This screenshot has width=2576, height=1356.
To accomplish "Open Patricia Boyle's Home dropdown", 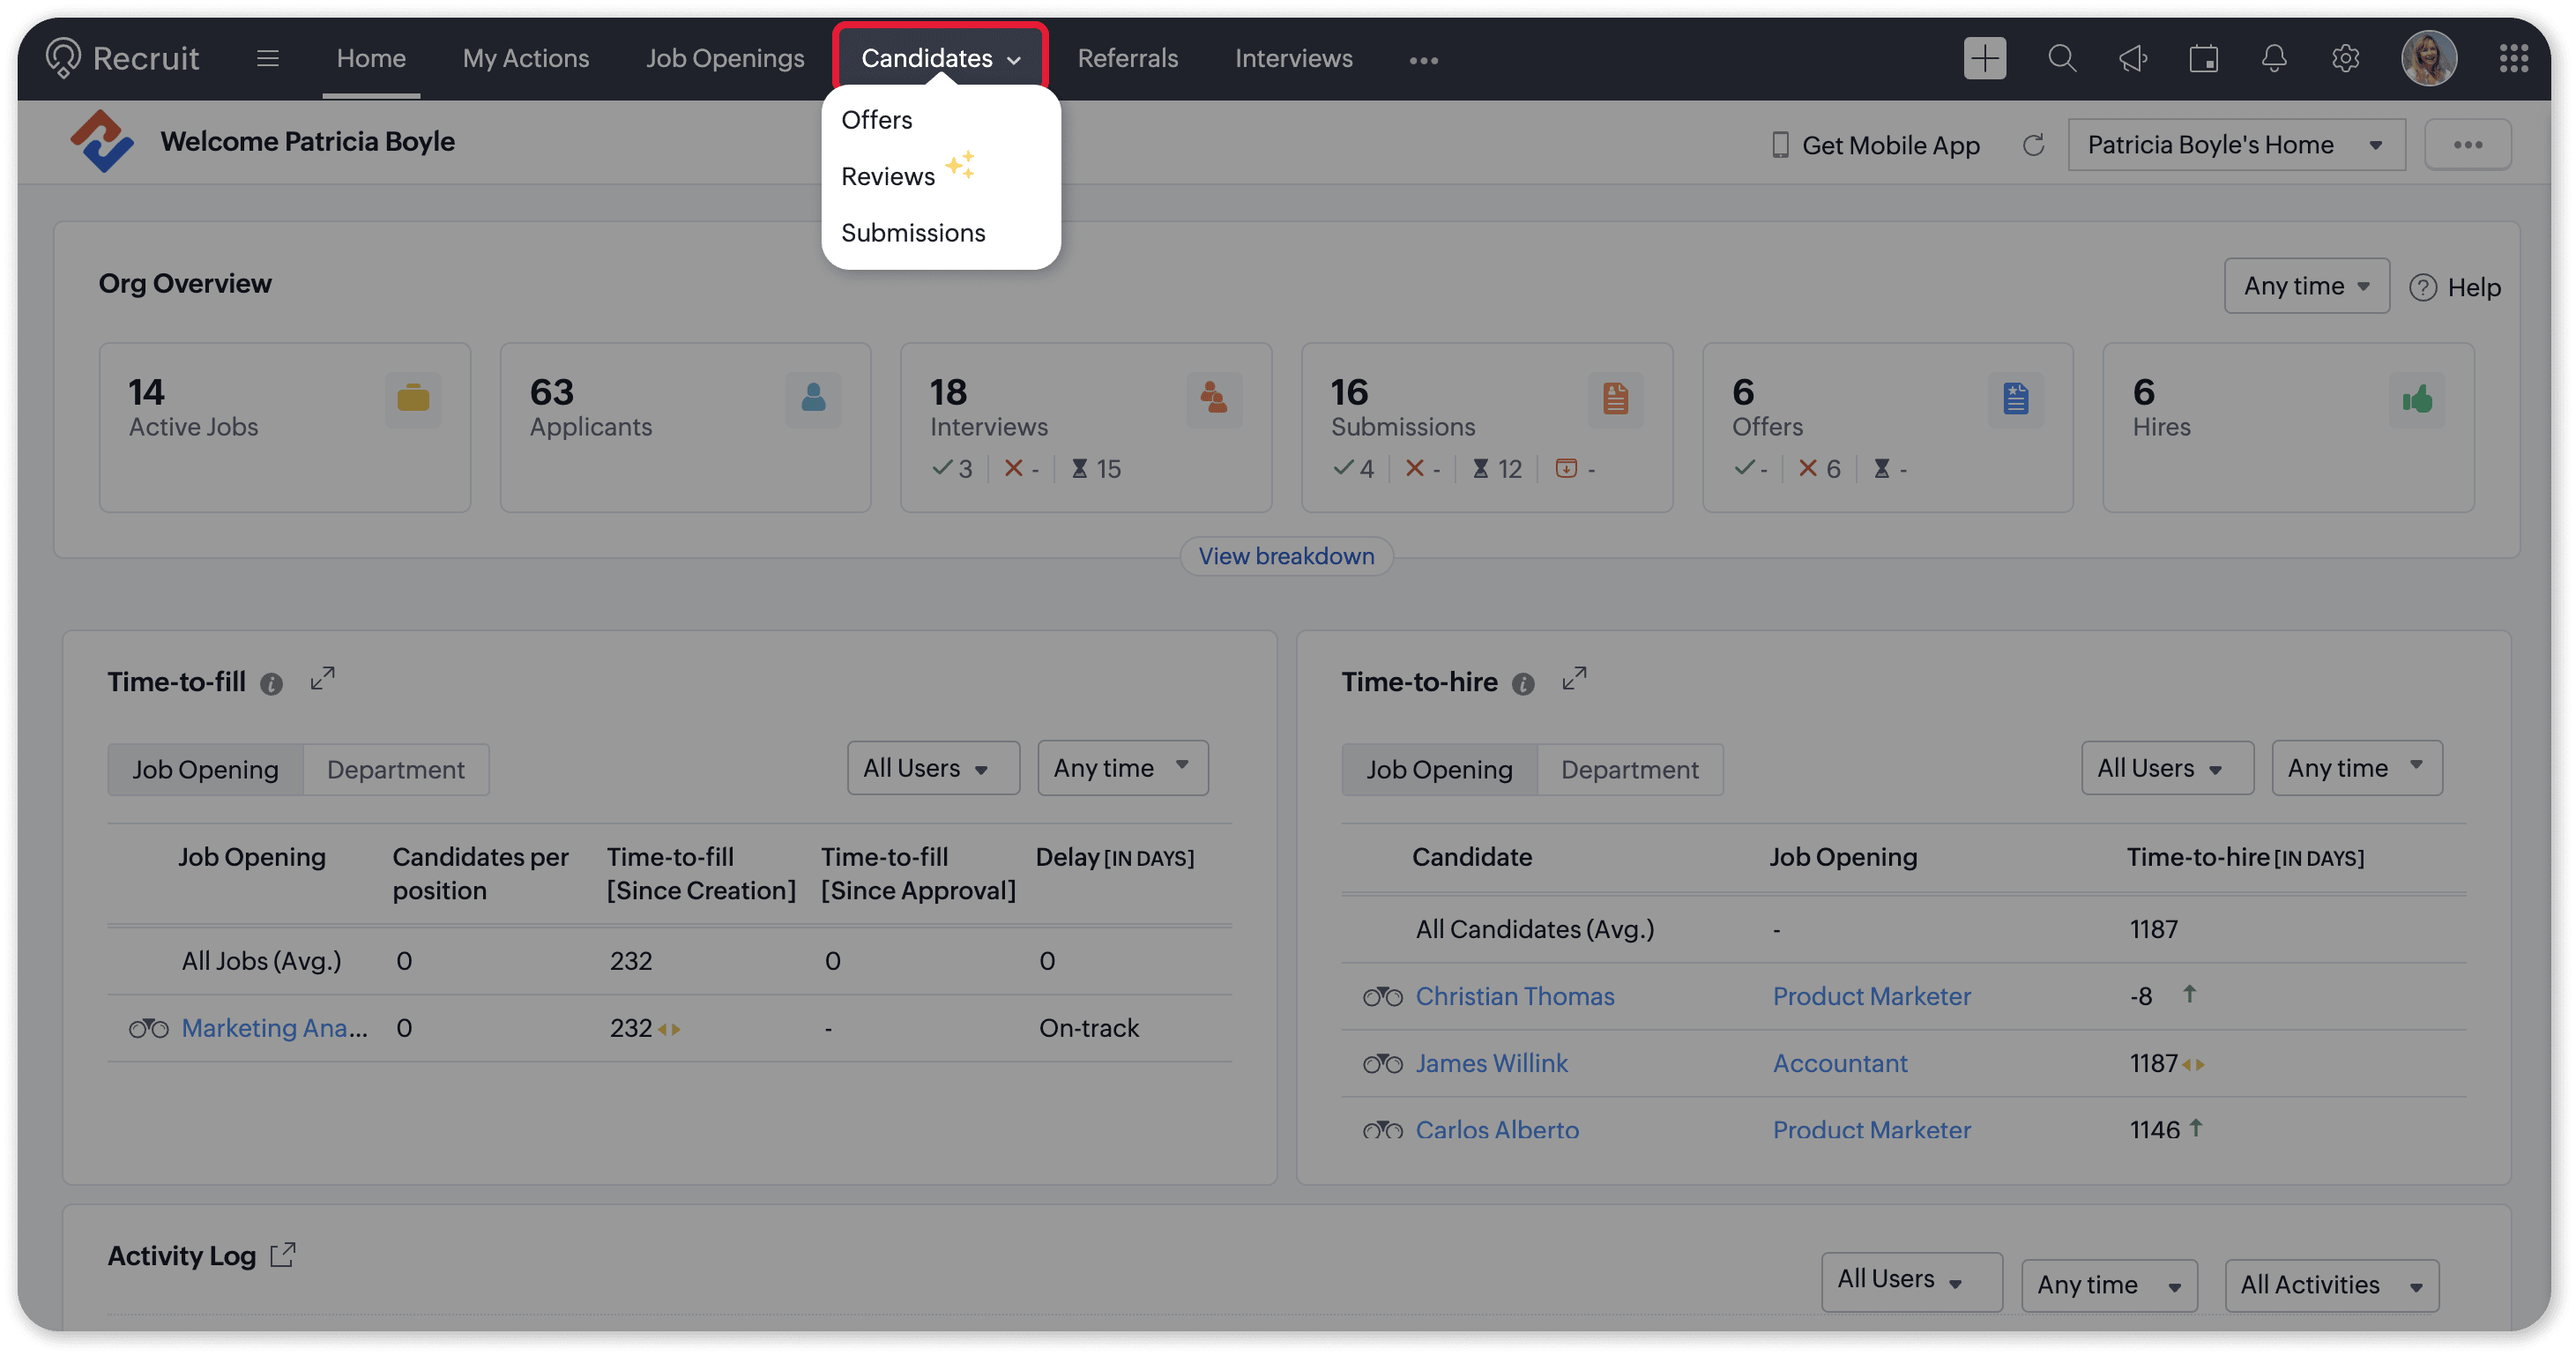I will [x=2235, y=145].
